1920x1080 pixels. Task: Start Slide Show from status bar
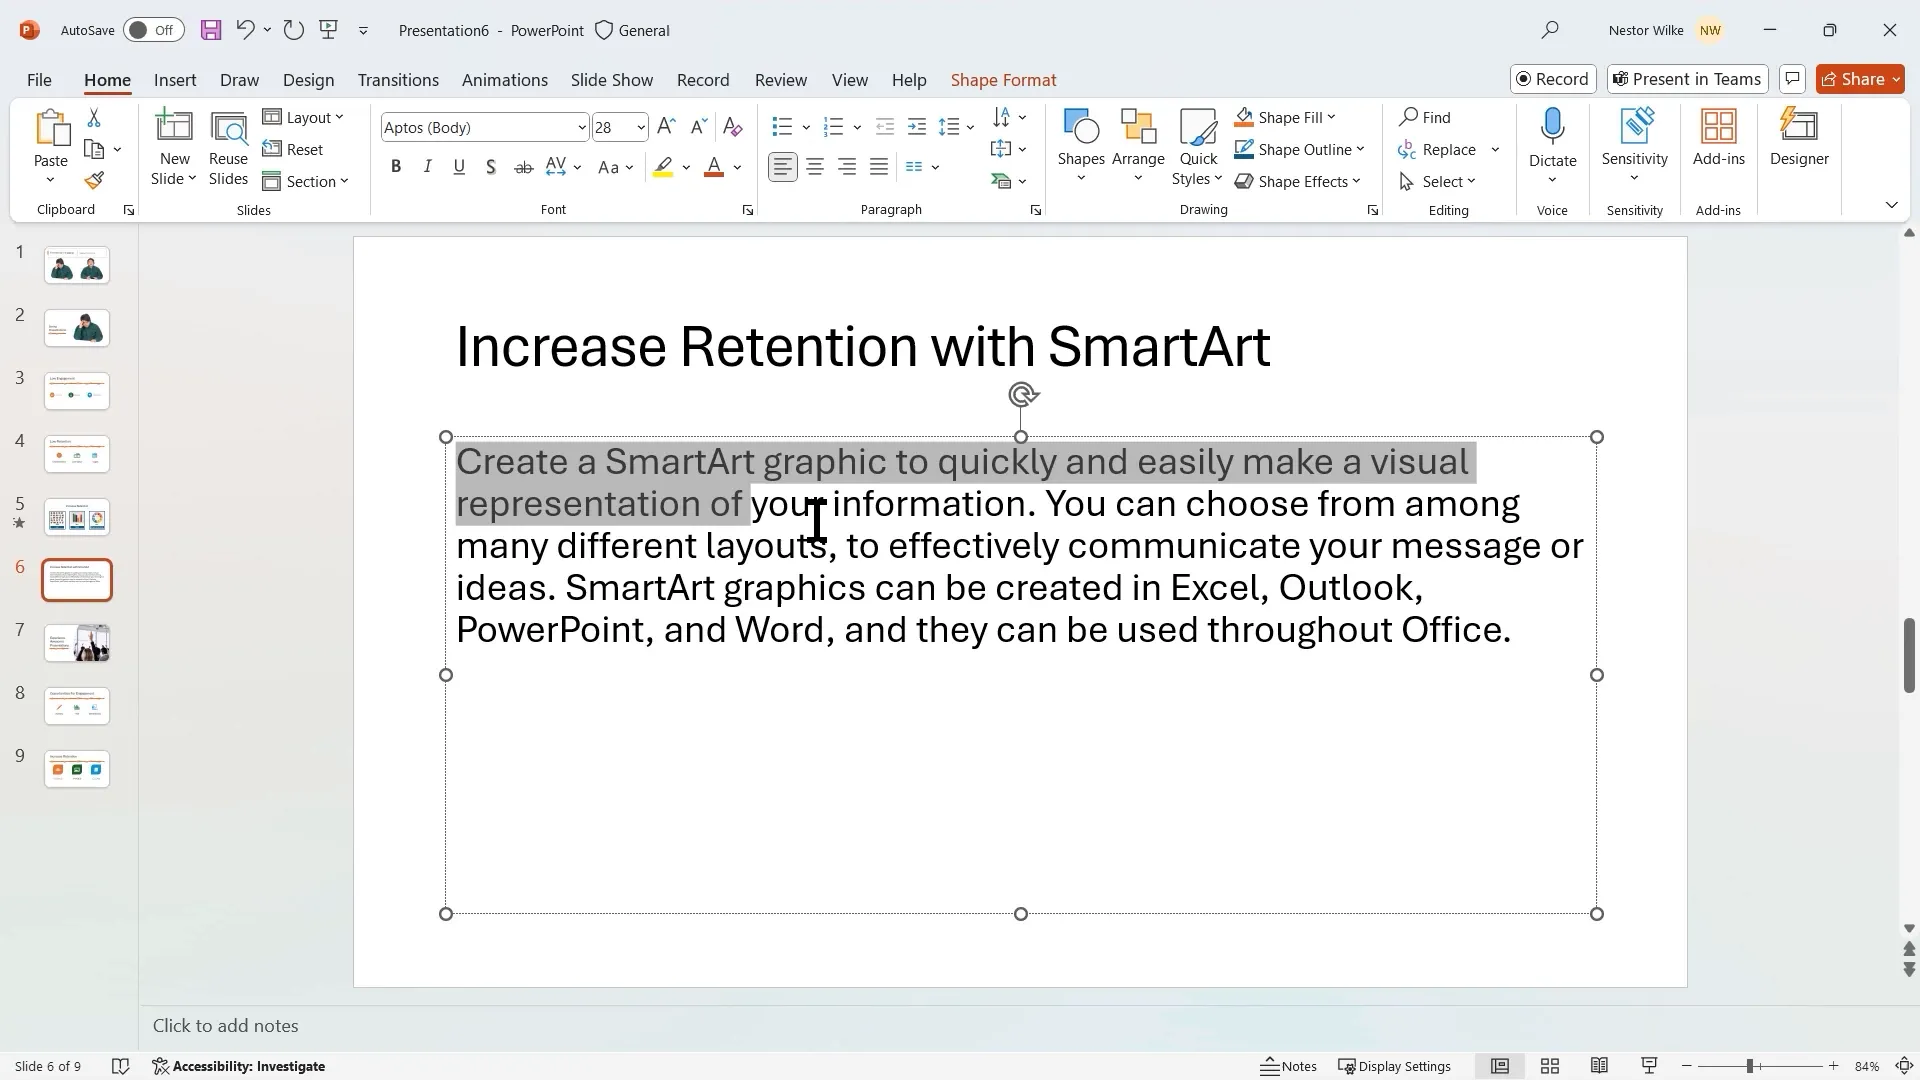point(1649,1066)
